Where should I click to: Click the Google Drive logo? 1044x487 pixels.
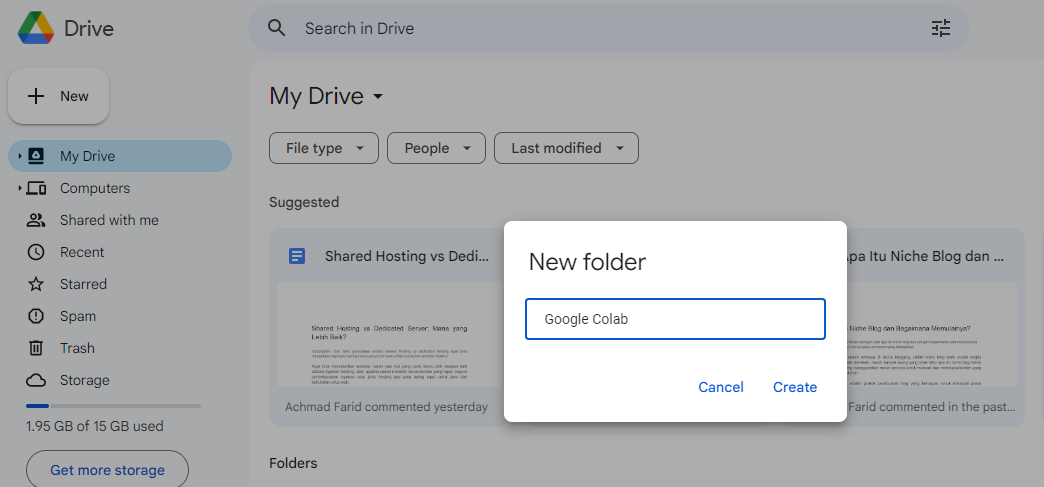pyautogui.click(x=36, y=29)
